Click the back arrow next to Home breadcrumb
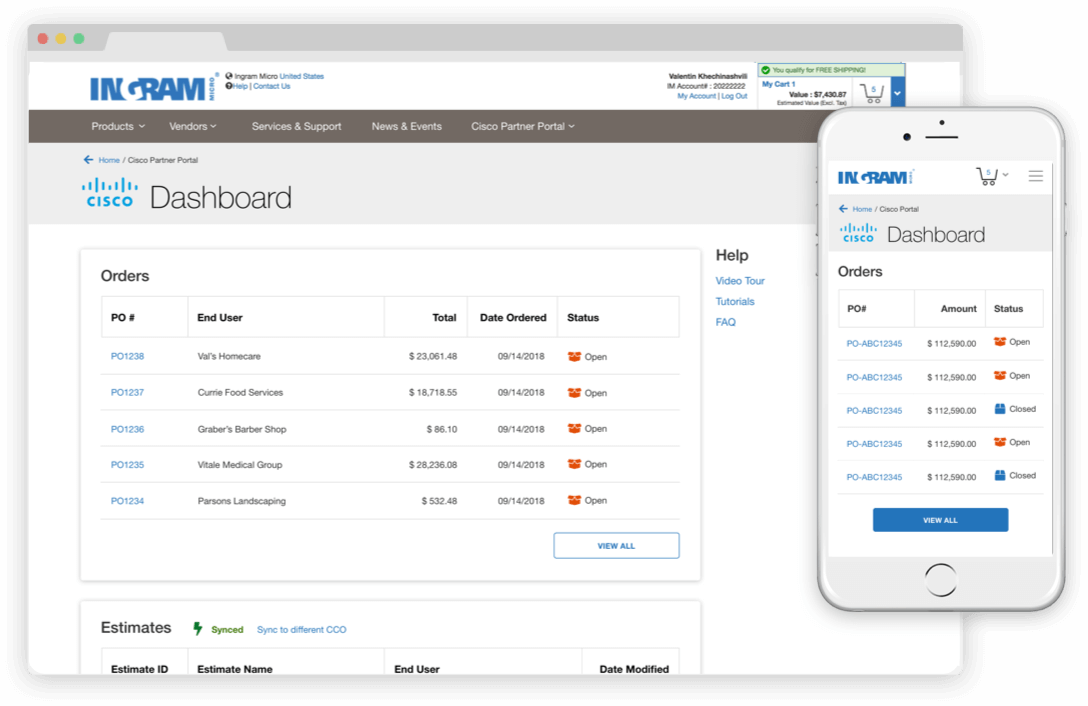The width and height of the screenshot is (1088, 706). (x=89, y=160)
